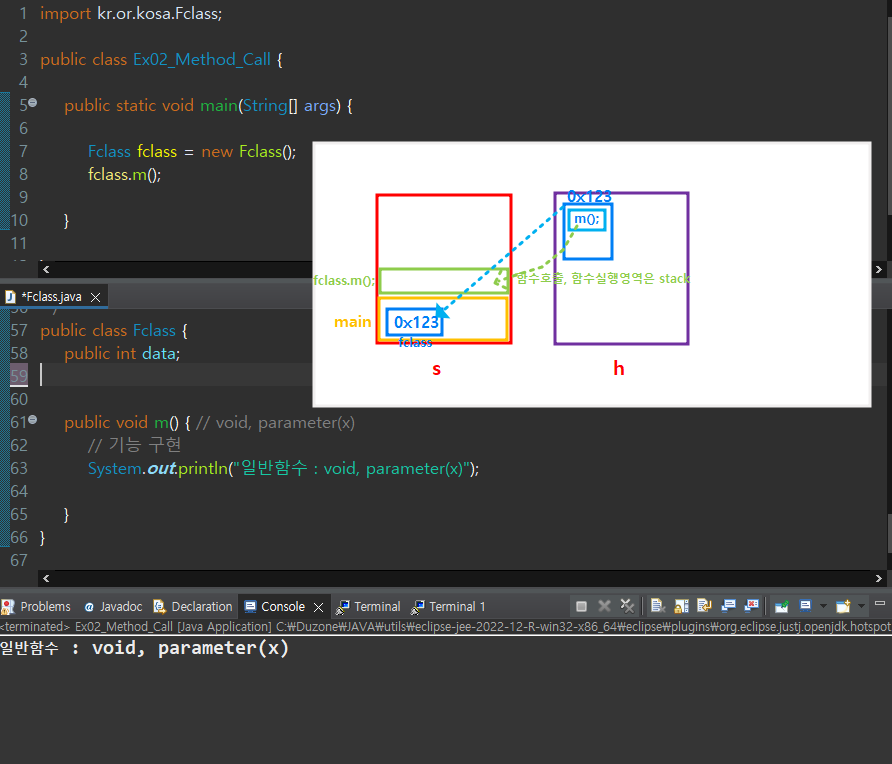Viewport: 892px width, 764px height.
Task: Click Remove Launch single X icon
Action: coord(604,606)
